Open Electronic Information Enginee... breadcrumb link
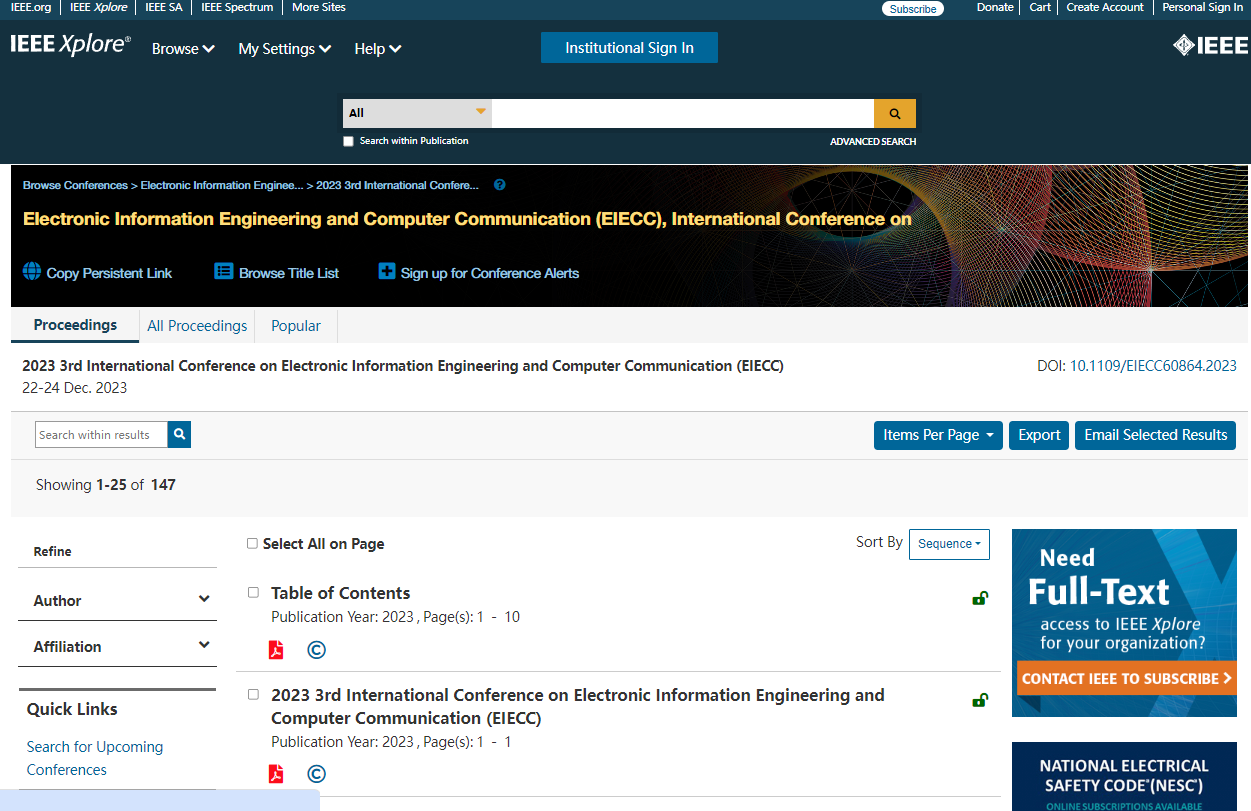This screenshot has width=1251, height=811. (222, 185)
